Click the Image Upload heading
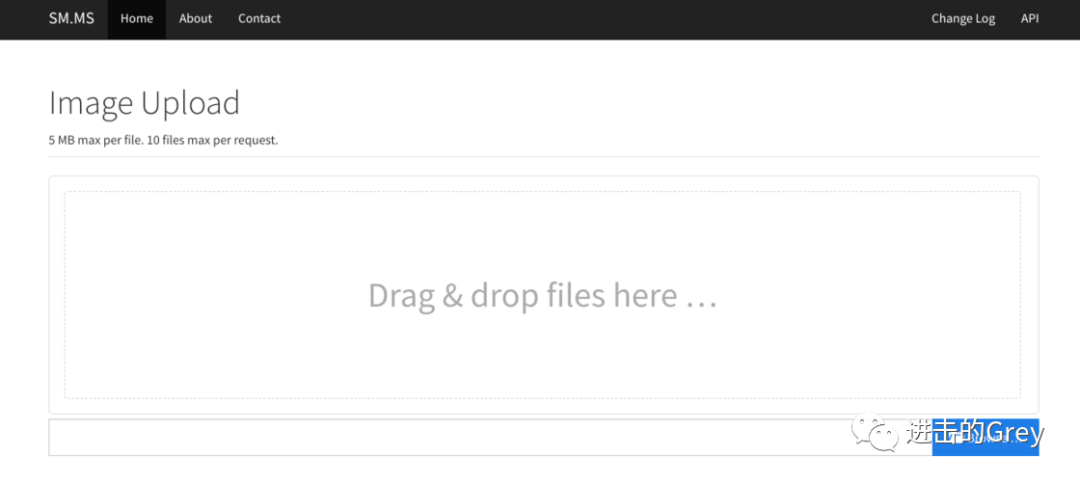Viewport: 1080px width, 483px height. coord(145,103)
